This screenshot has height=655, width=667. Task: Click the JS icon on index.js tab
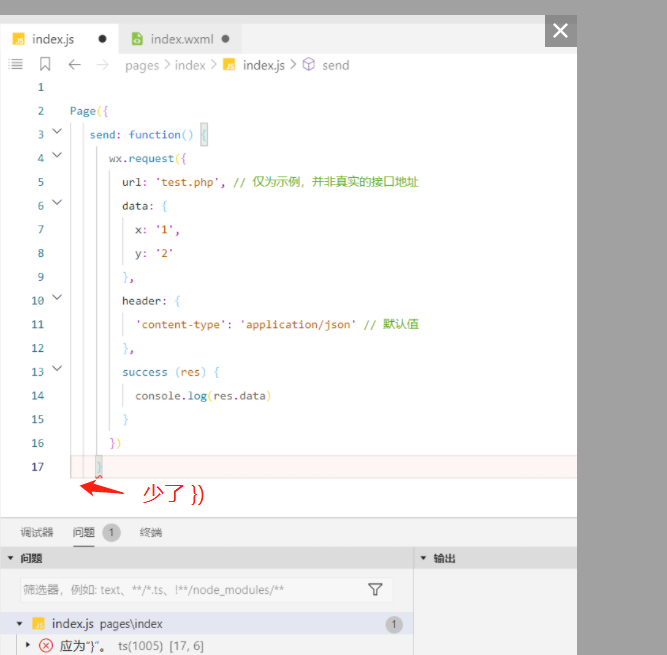click(x=18, y=39)
